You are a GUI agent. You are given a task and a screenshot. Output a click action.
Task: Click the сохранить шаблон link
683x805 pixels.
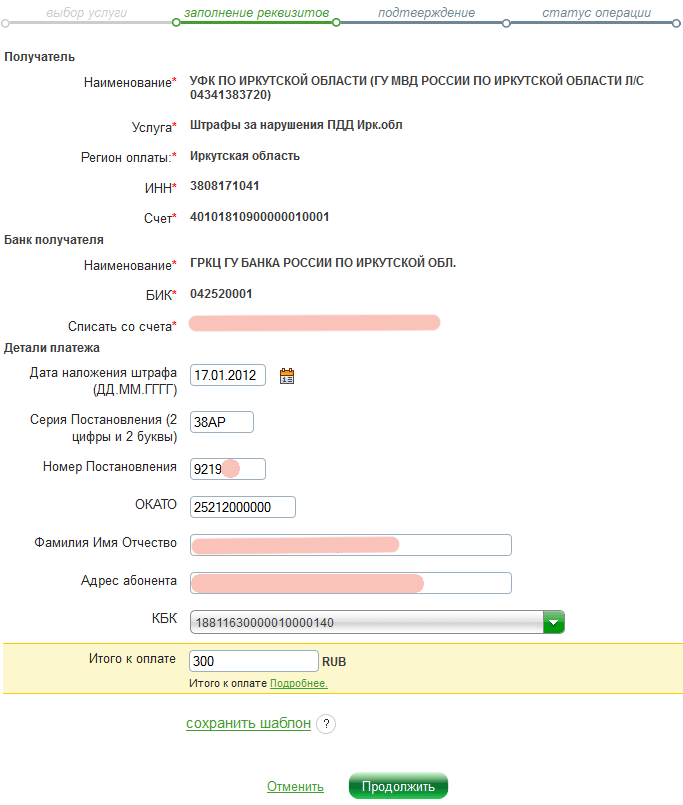click(x=248, y=724)
